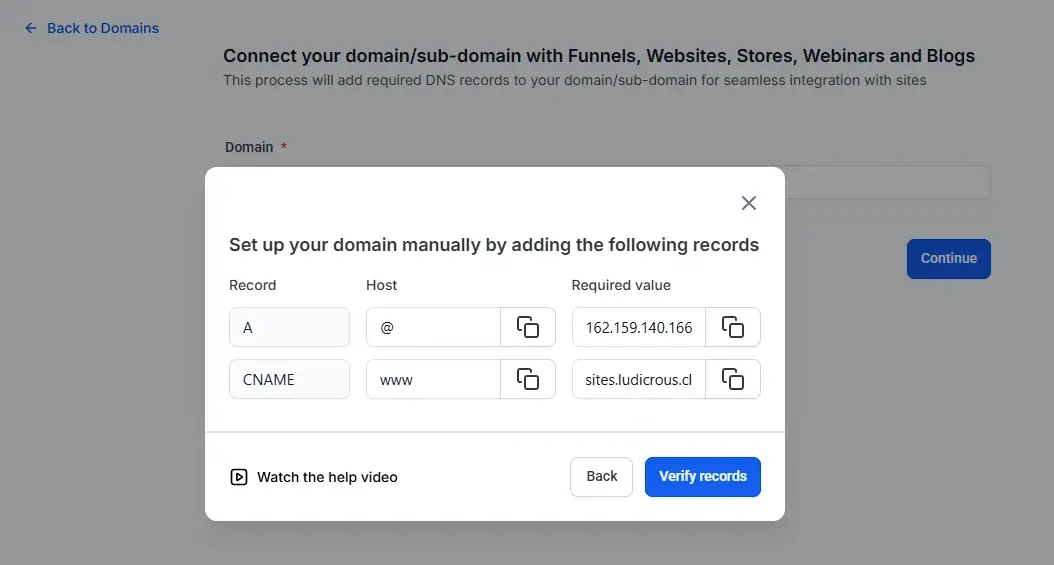
Task: Open the help video play icon
Action: point(239,477)
